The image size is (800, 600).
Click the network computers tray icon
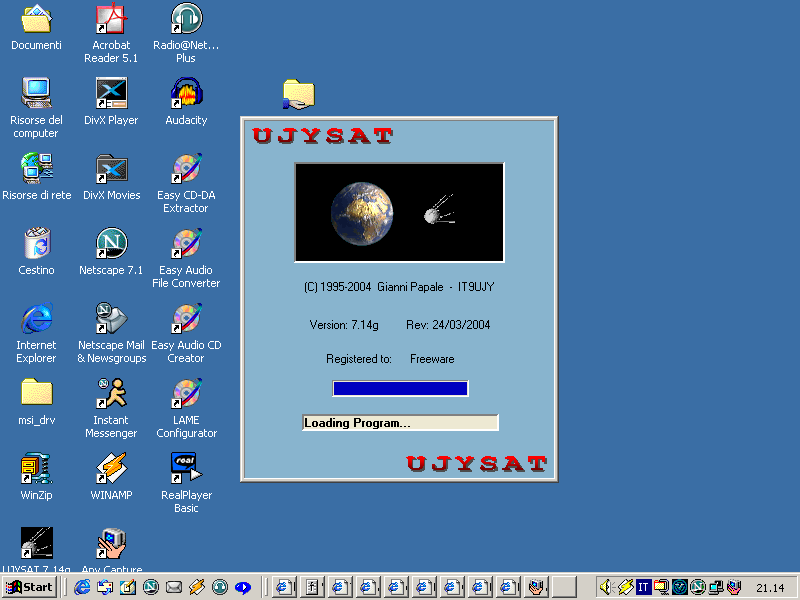pyautogui.click(x=716, y=587)
